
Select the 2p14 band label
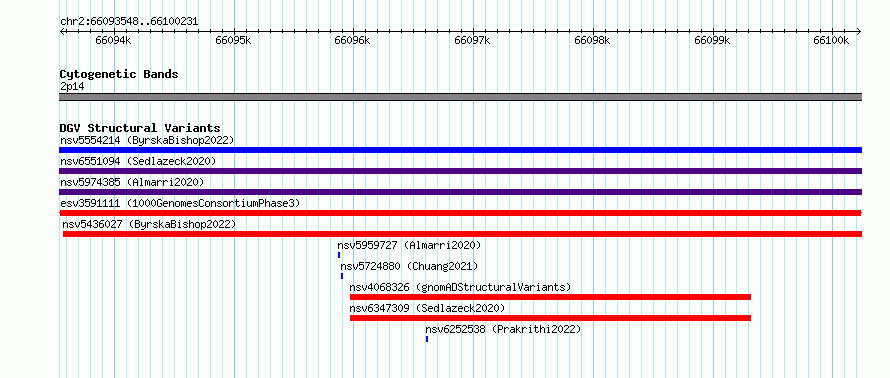(72, 87)
